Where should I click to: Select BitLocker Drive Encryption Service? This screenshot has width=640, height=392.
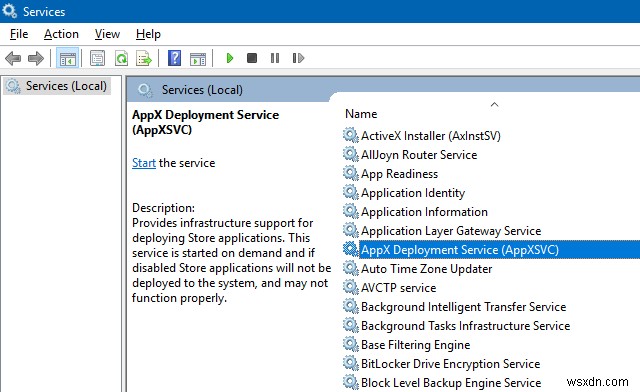(451, 364)
